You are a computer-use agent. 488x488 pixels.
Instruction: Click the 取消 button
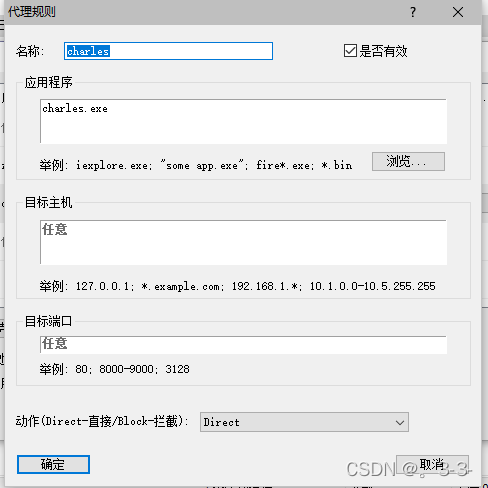pos(432,464)
